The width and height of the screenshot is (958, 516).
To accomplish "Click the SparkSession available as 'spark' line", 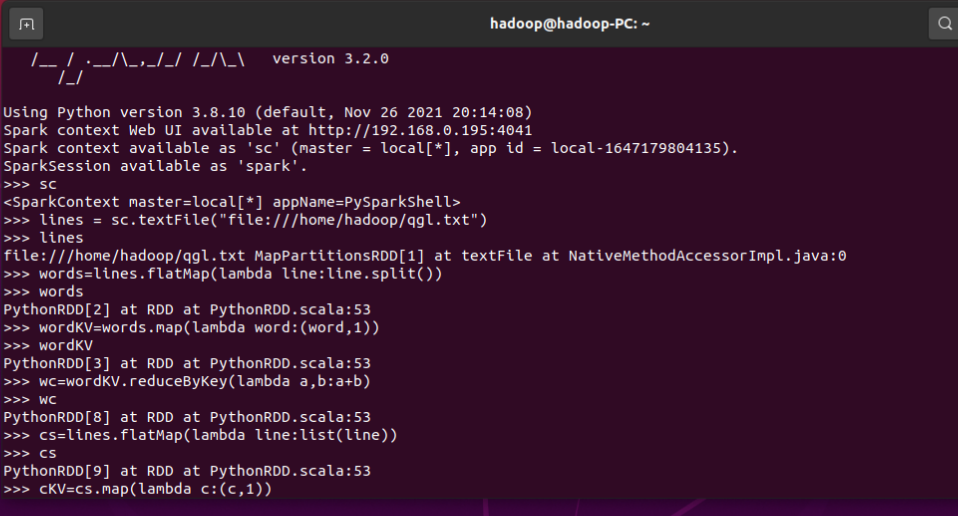I will click(155, 166).
